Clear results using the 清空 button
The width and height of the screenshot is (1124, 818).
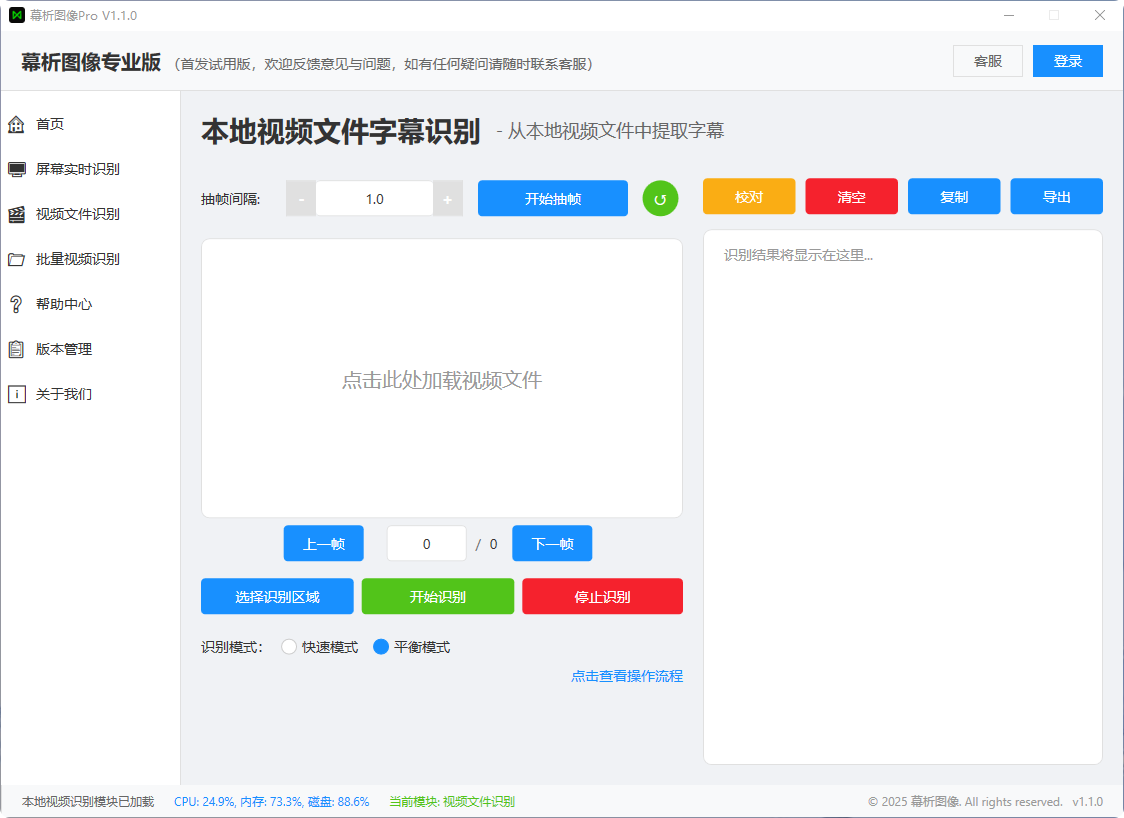tap(851, 196)
